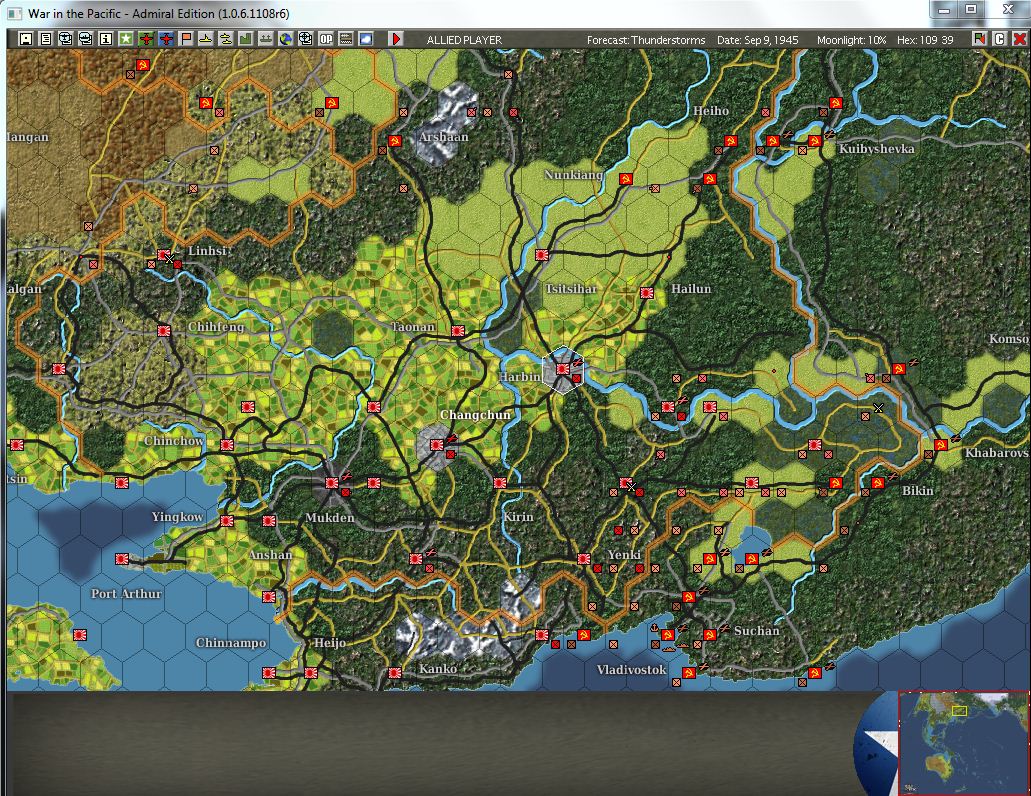Click the green star toolbar icon
1031x796 pixels.
(126, 39)
